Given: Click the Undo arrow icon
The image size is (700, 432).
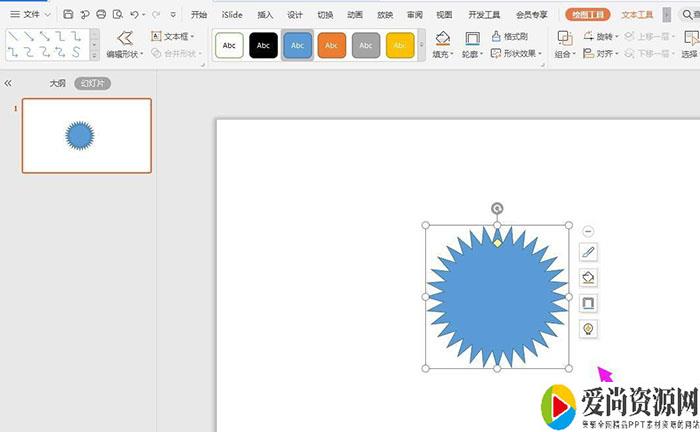Looking at the screenshot, I should coord(135,15).
